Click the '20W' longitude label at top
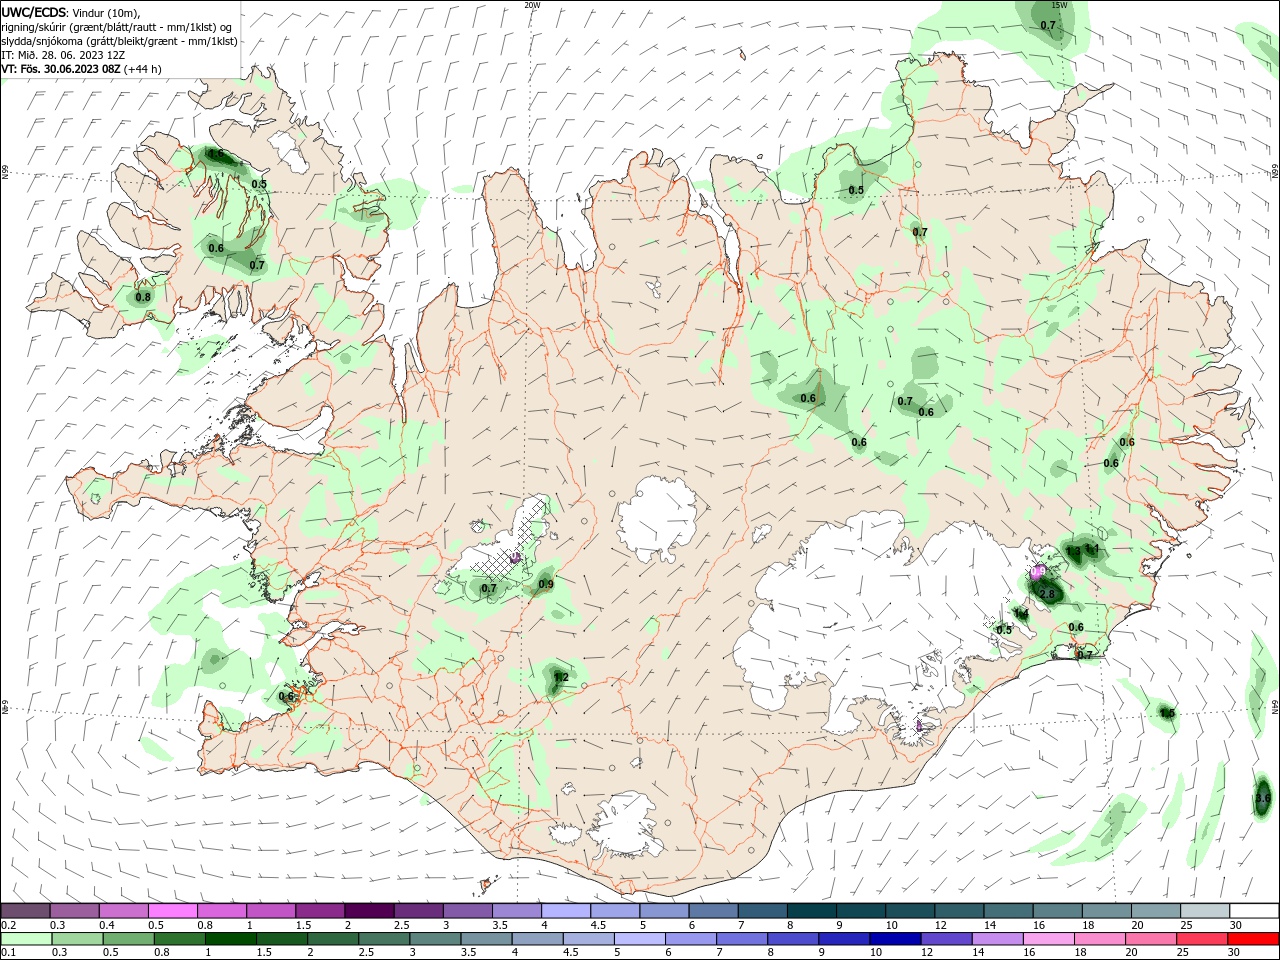1280x960 pixels. click(x=532, y=5)
